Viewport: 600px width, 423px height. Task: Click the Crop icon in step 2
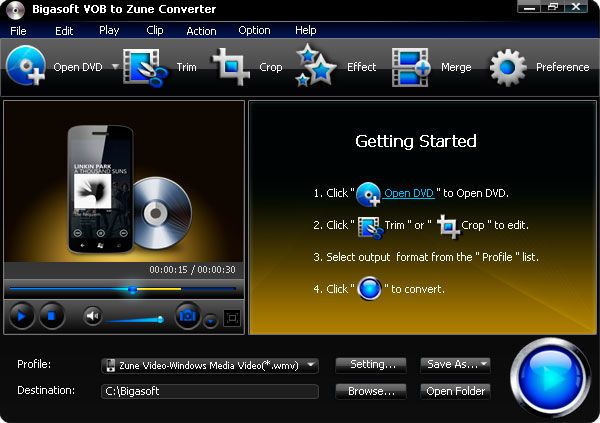click(x=448, y=226)
